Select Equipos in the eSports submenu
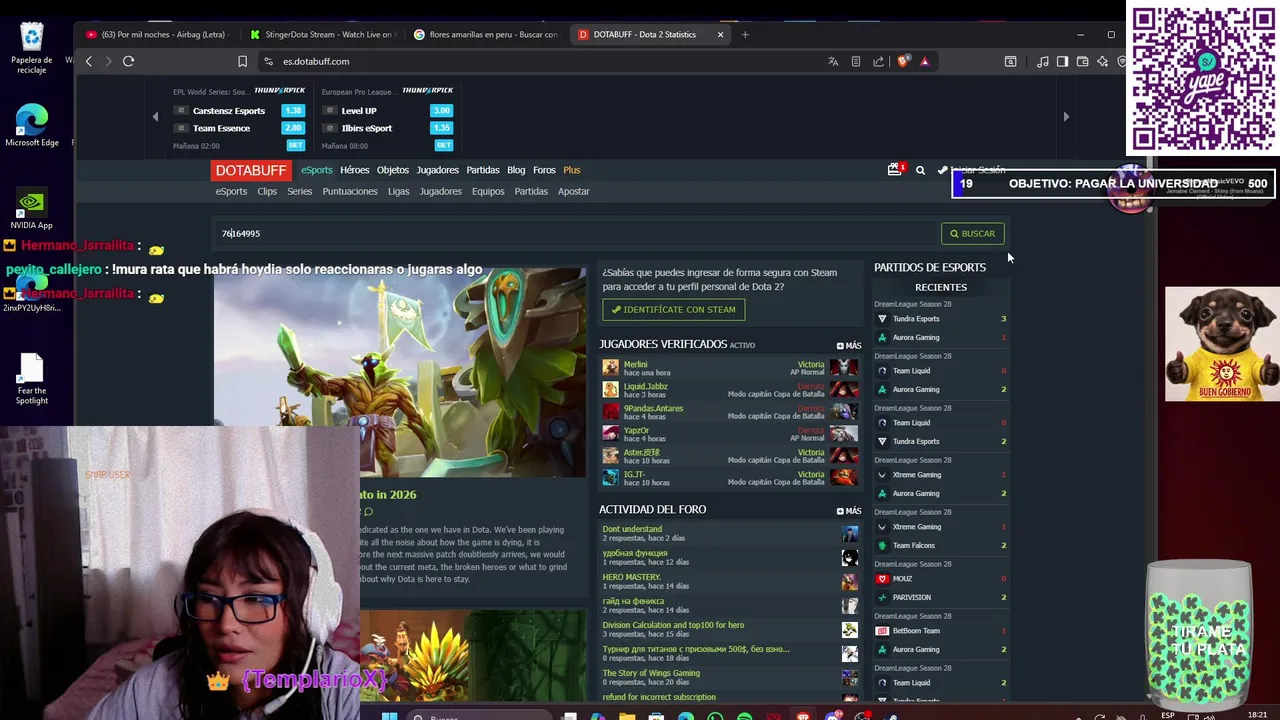 pyautogui.click(x=488, y=191)
